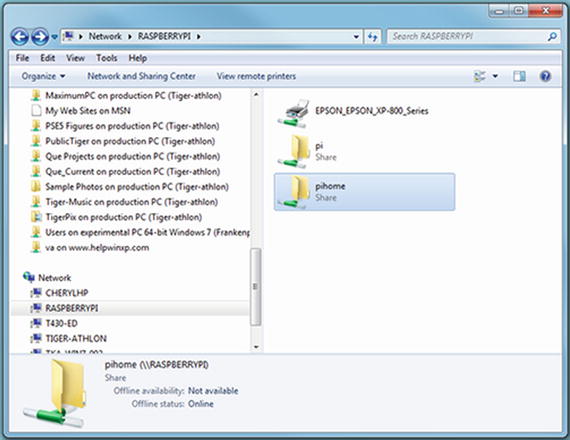
Task: Select PublicTiger on production PC
Action: click(130, 141)
